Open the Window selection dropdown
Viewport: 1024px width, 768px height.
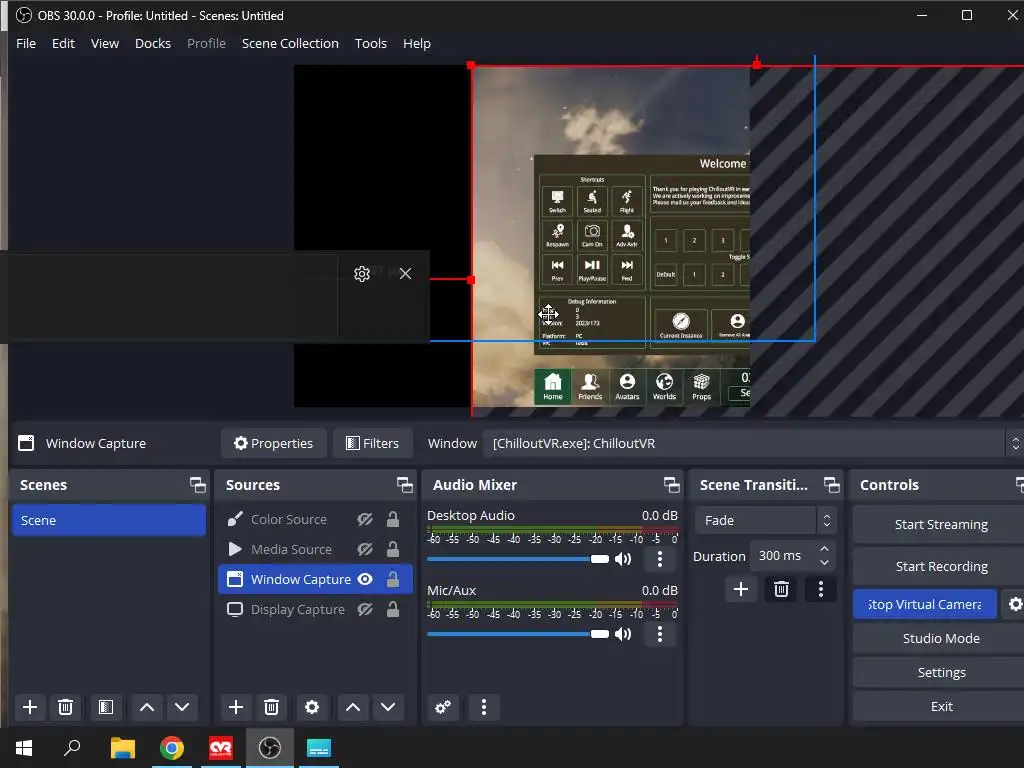(x=751, y=443)
